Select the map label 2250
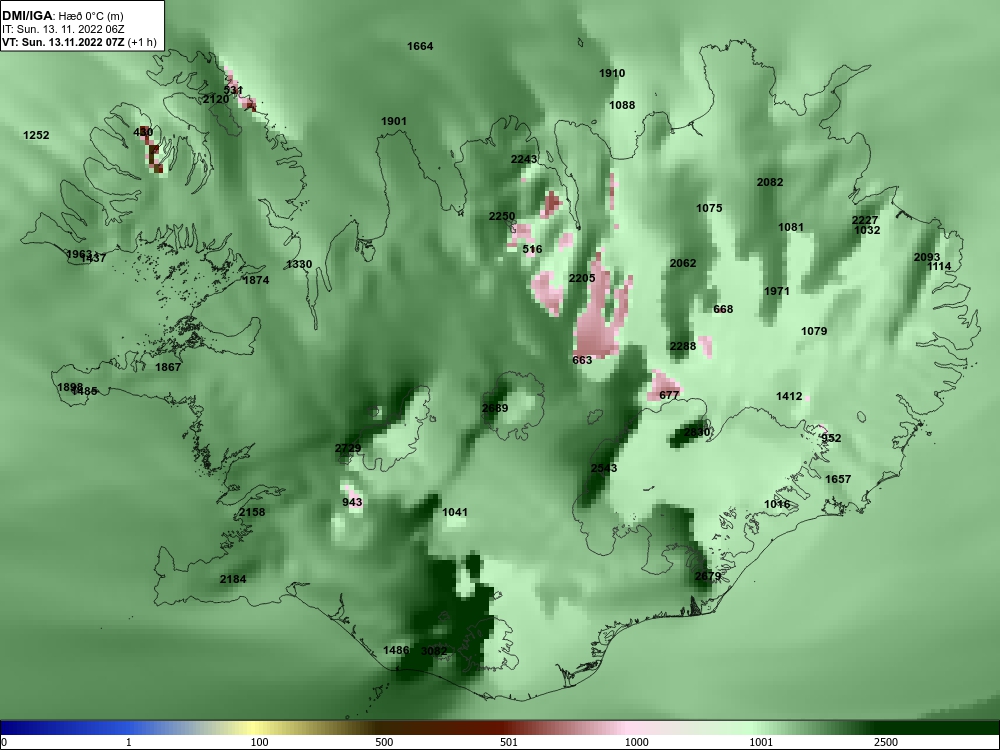Viewport: 1000px width, 750px height. (x=502, y=216)
